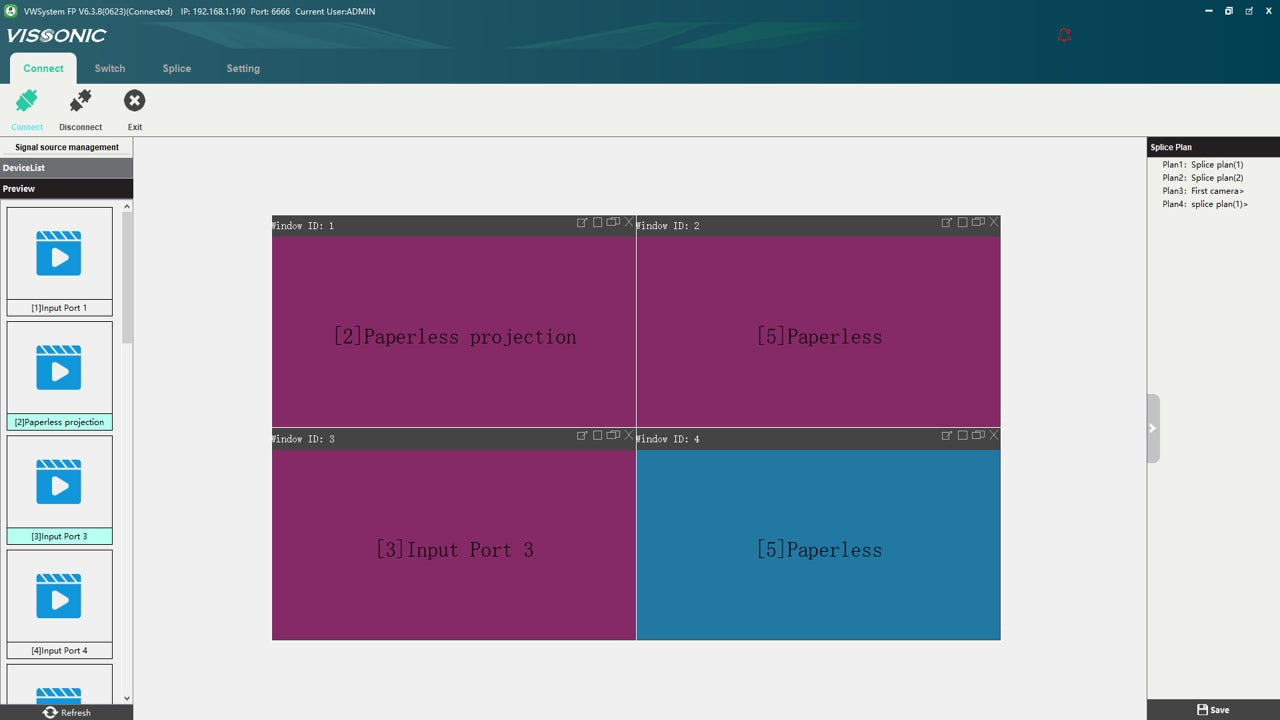The width and height of the screenshot is (1280, 720).
Task: Expand the Signal source management section
Action: pyautogui.click(x=66, y=147)
